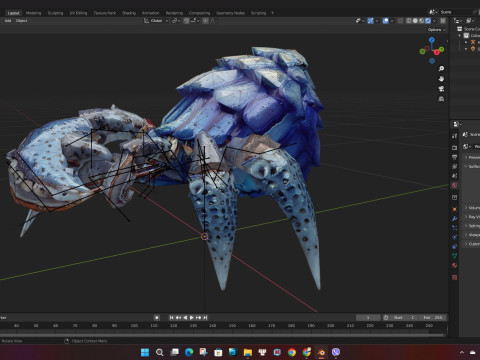Expand the Ray Visibility panel
The width and height of the screenshot is (480, 360).
pos(473,217)
